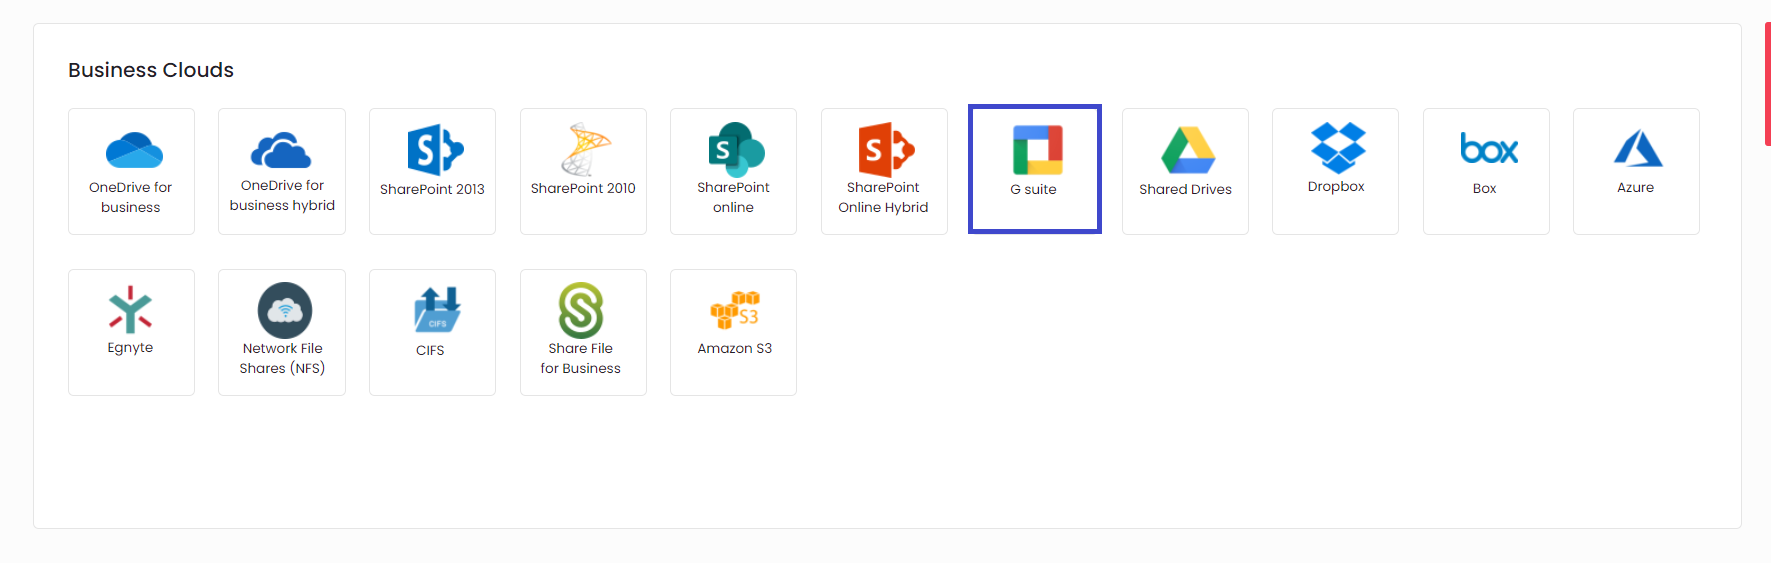1771x563 pixels.
Task: Open Share File for Business tile
Action: [583, 332]
